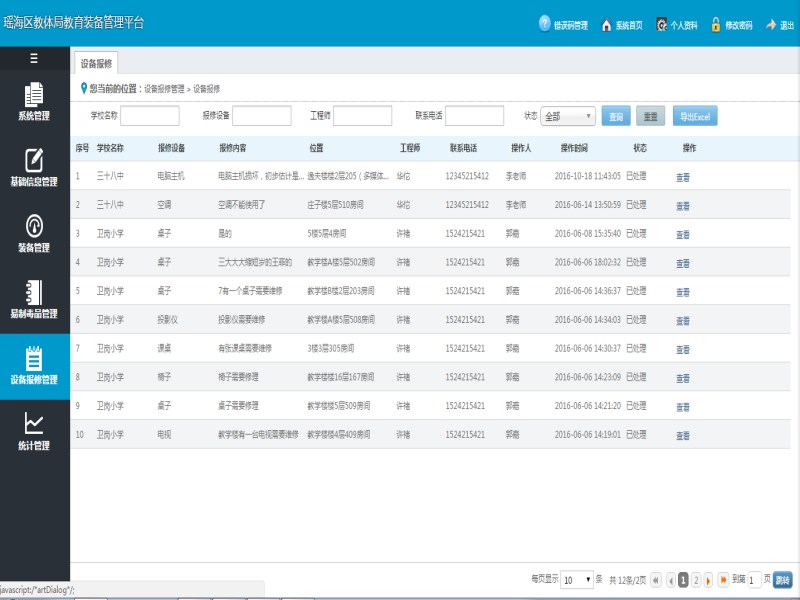
Task: Open the 状态 dropdown showing 全部
Action: (x=568, y=116)
